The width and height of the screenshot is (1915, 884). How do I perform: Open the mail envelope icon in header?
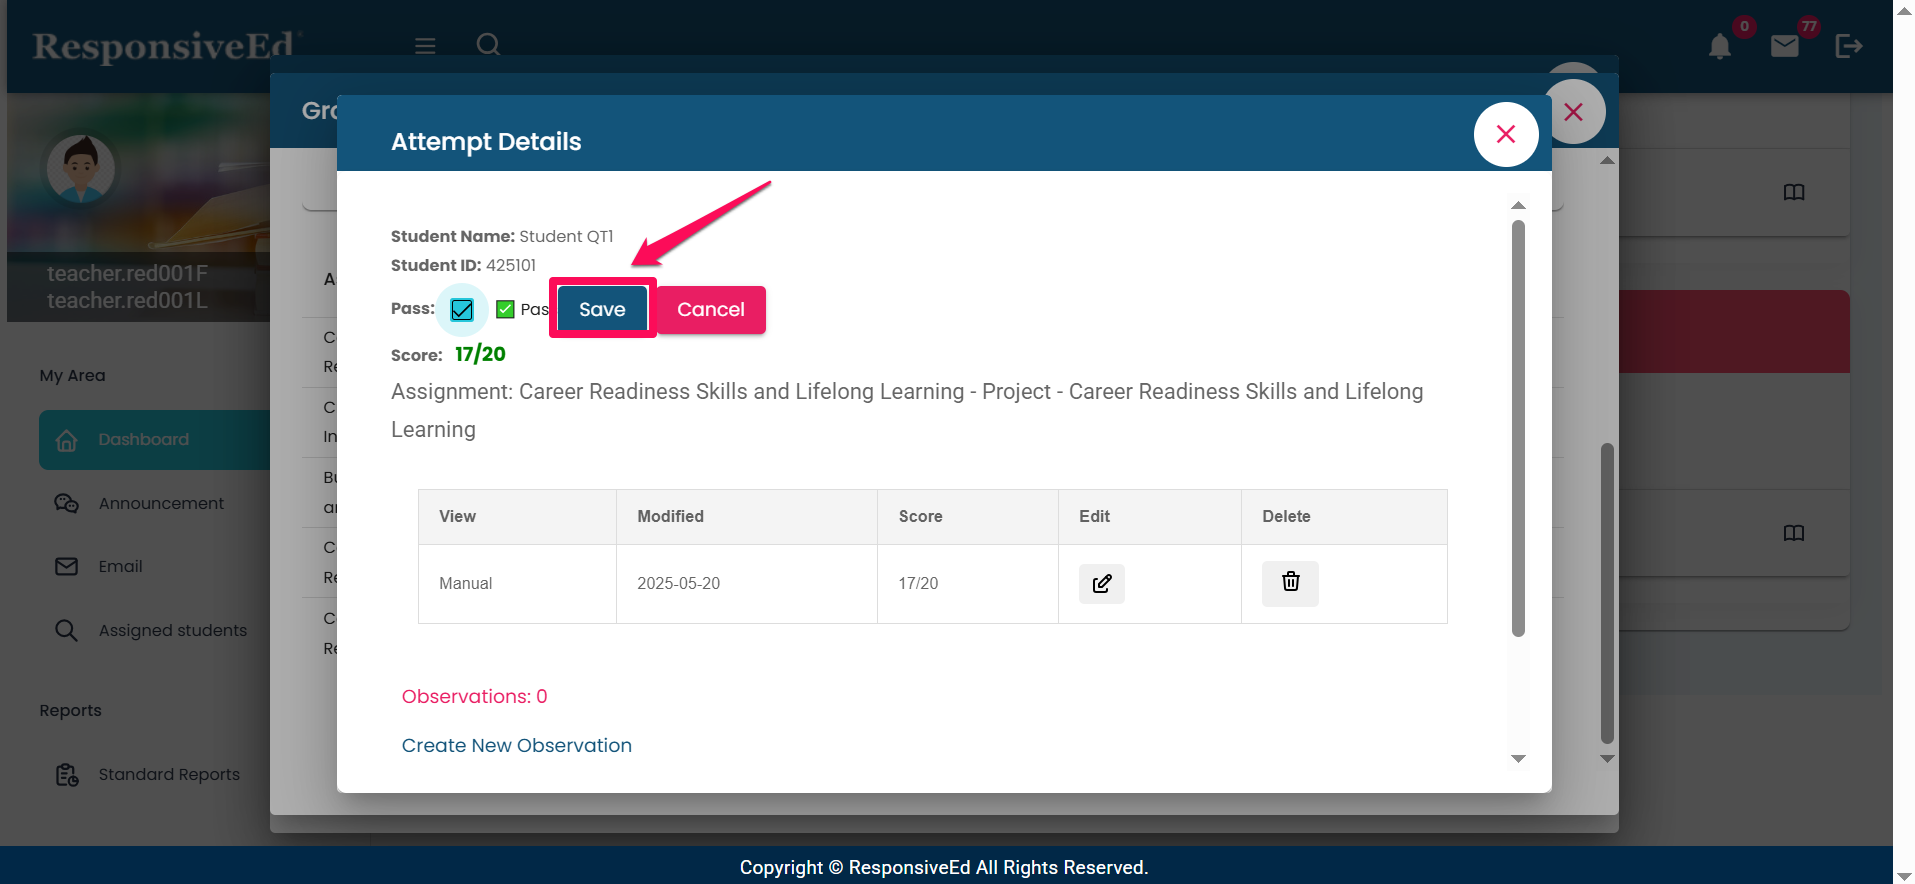coord(1784,47)
